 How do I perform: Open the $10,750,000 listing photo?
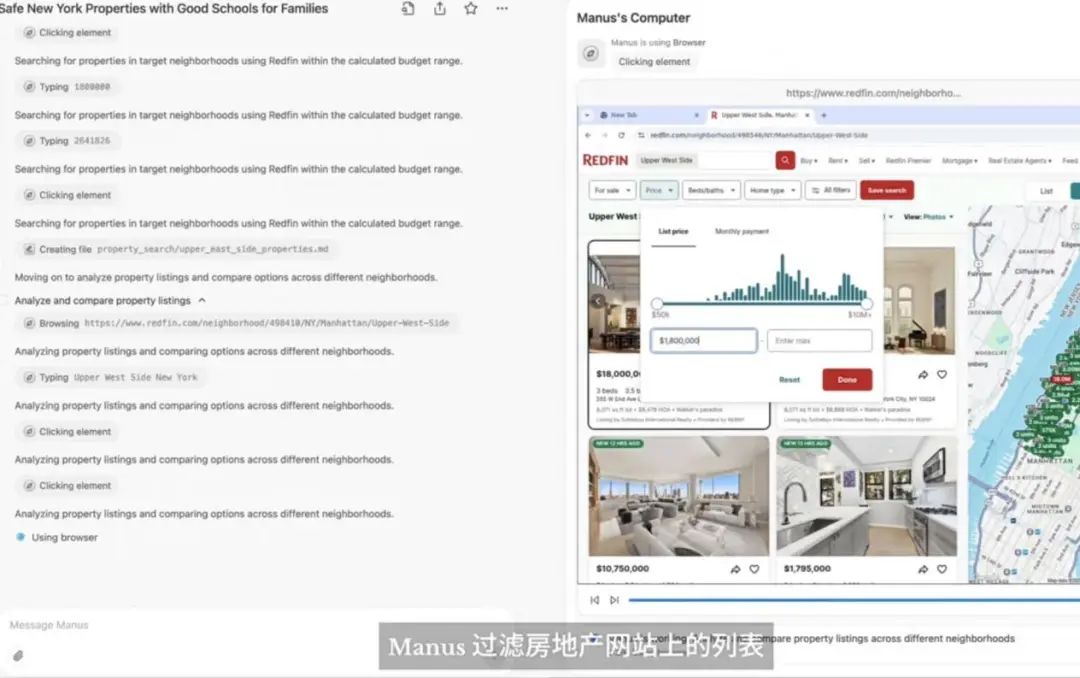click(x=678, y=496)
